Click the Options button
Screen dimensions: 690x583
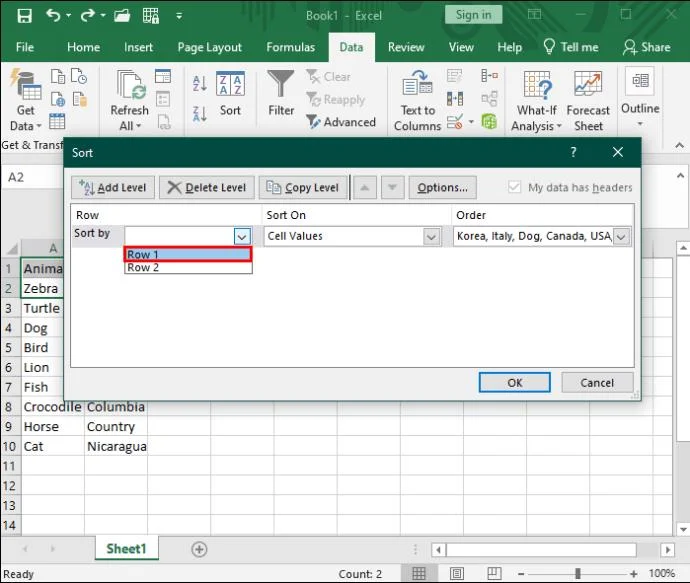[x=442, y=187]
